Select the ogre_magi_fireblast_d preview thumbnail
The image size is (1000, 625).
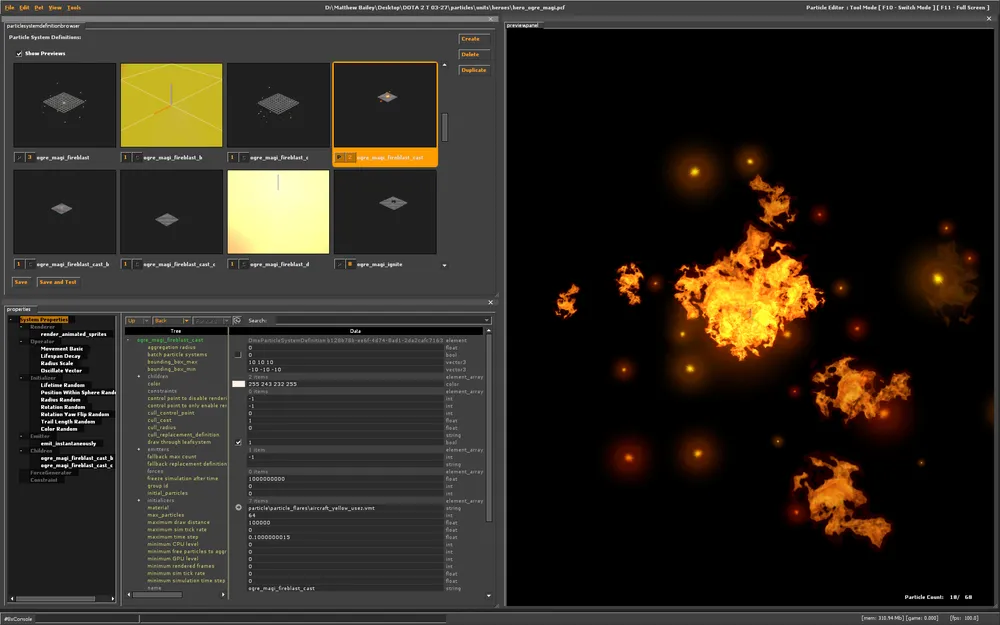click(278, 212)
